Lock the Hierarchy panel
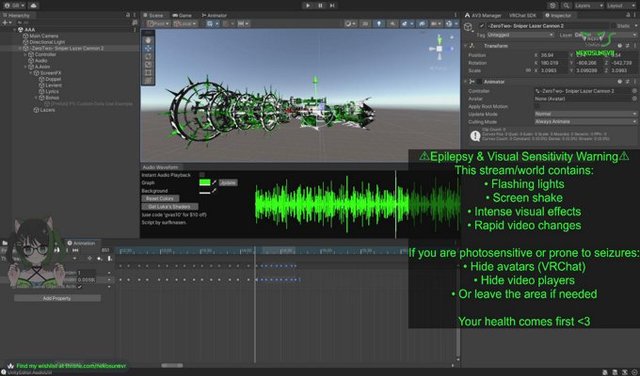 click(128, 15)
